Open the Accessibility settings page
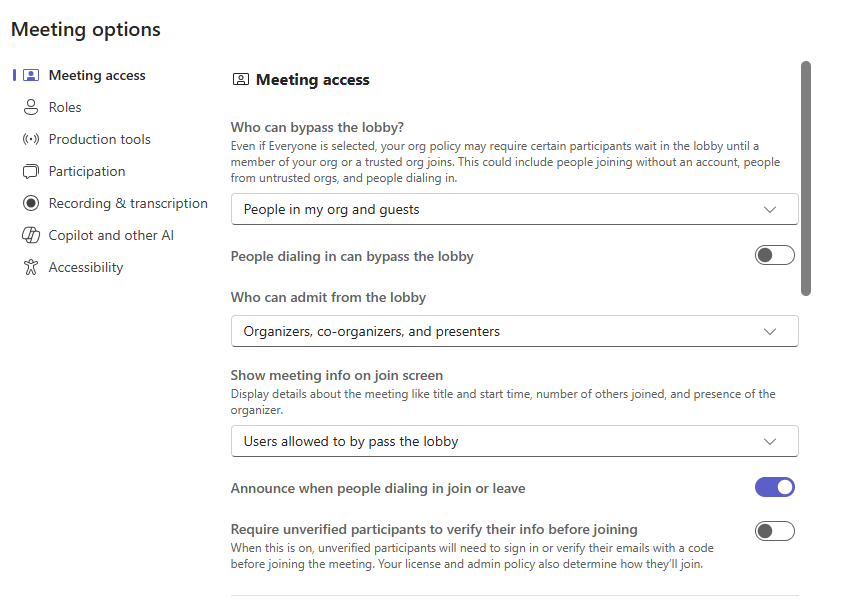856x616 pixels. point(83,267)
